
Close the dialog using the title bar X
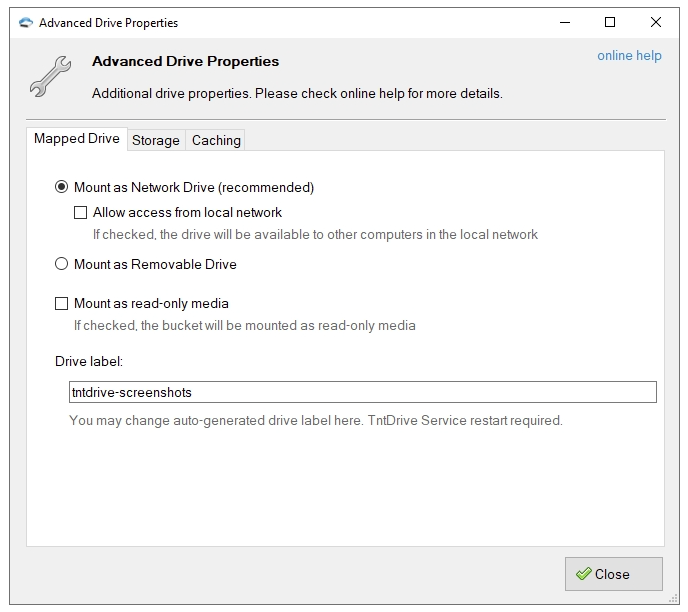pos(656,22)
